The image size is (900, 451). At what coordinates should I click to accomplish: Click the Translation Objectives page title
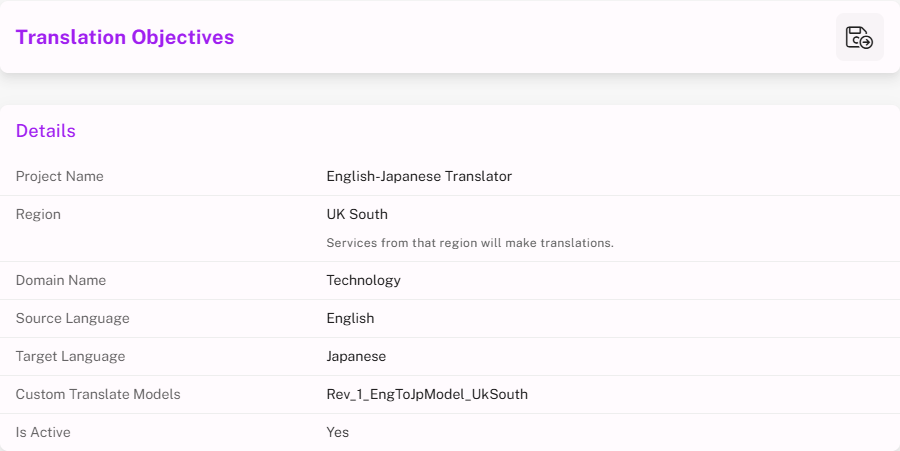point(125,38)
